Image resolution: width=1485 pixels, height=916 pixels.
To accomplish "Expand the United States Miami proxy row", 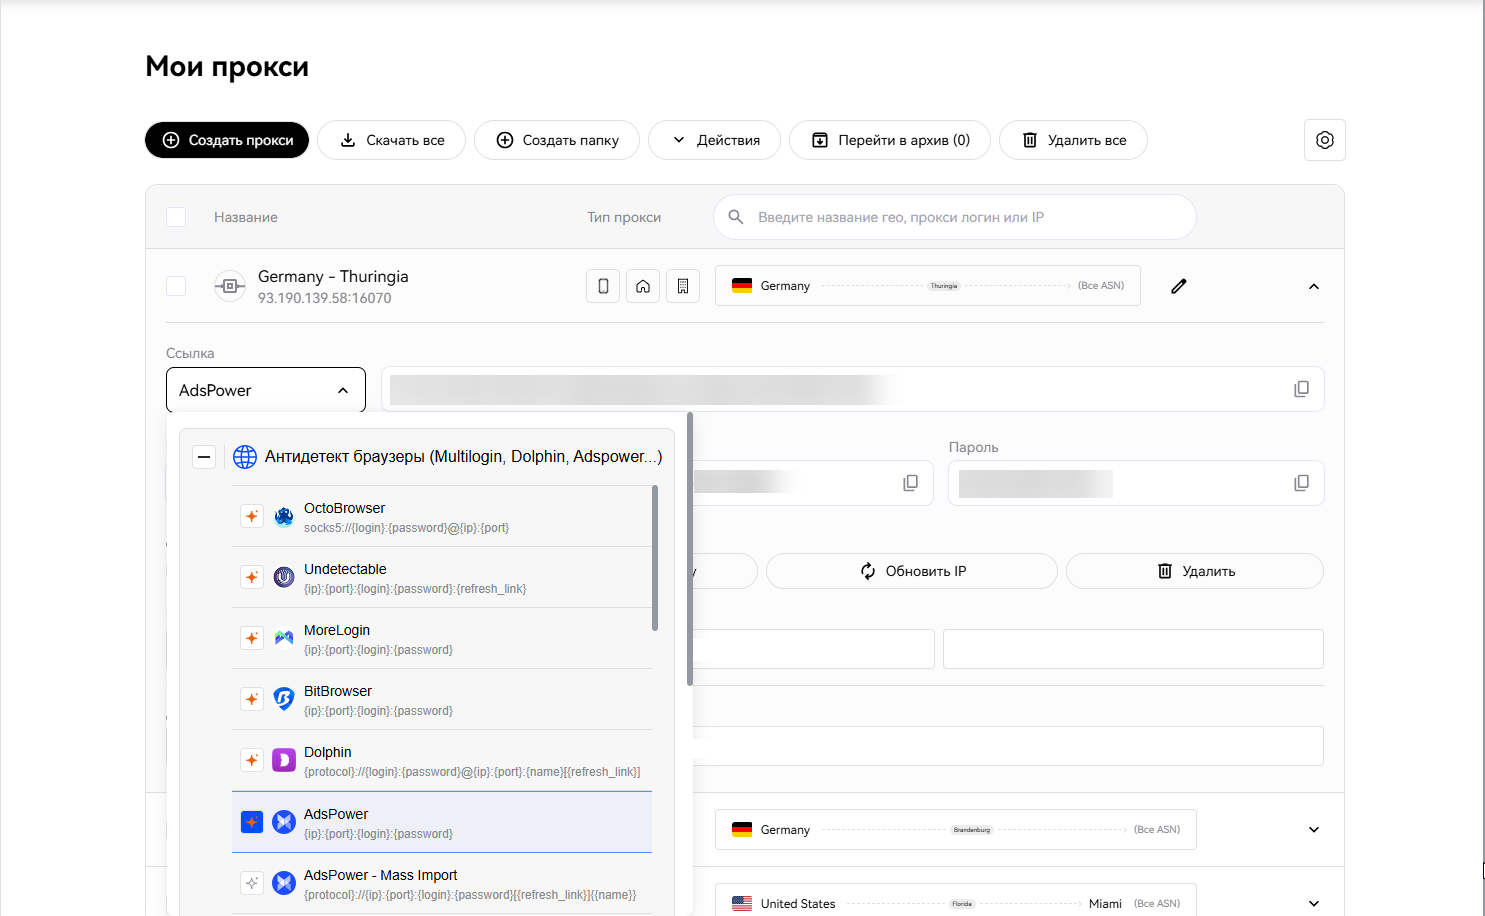I will tap(1313, 903).
